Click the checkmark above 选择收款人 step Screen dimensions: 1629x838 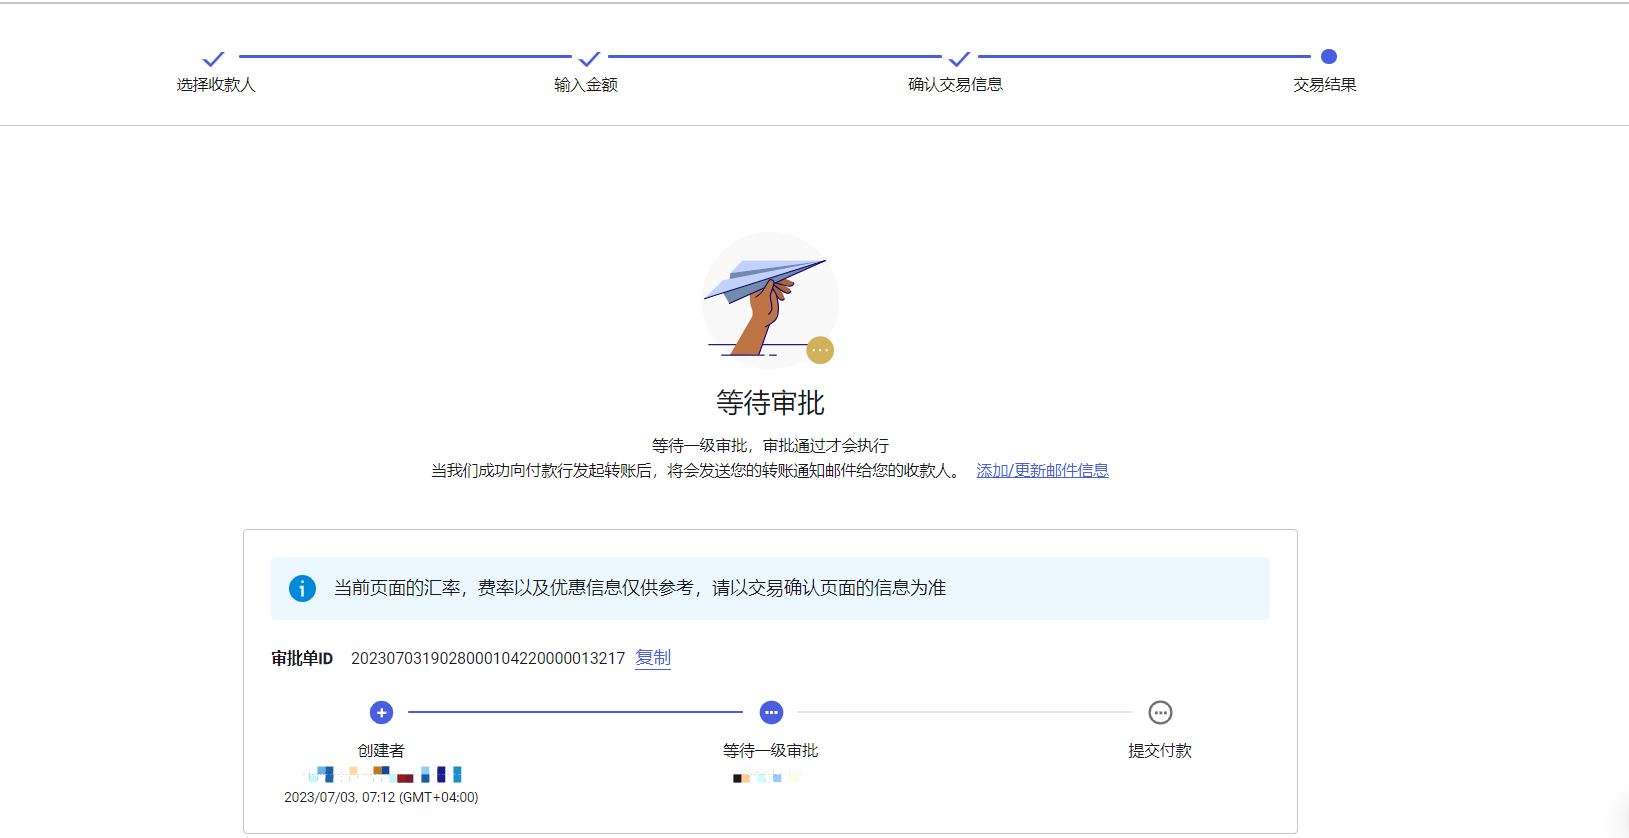point(213,59)
